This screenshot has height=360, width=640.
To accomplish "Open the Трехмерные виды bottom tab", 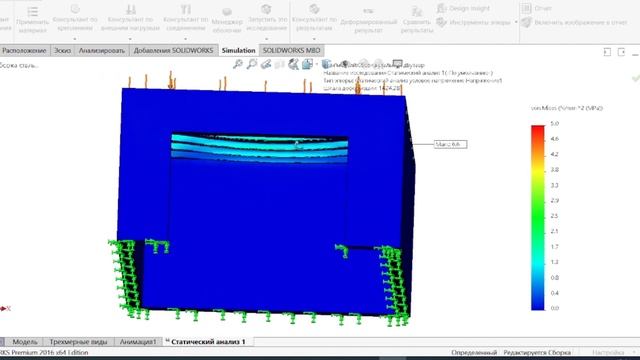I will pos(78,342).
